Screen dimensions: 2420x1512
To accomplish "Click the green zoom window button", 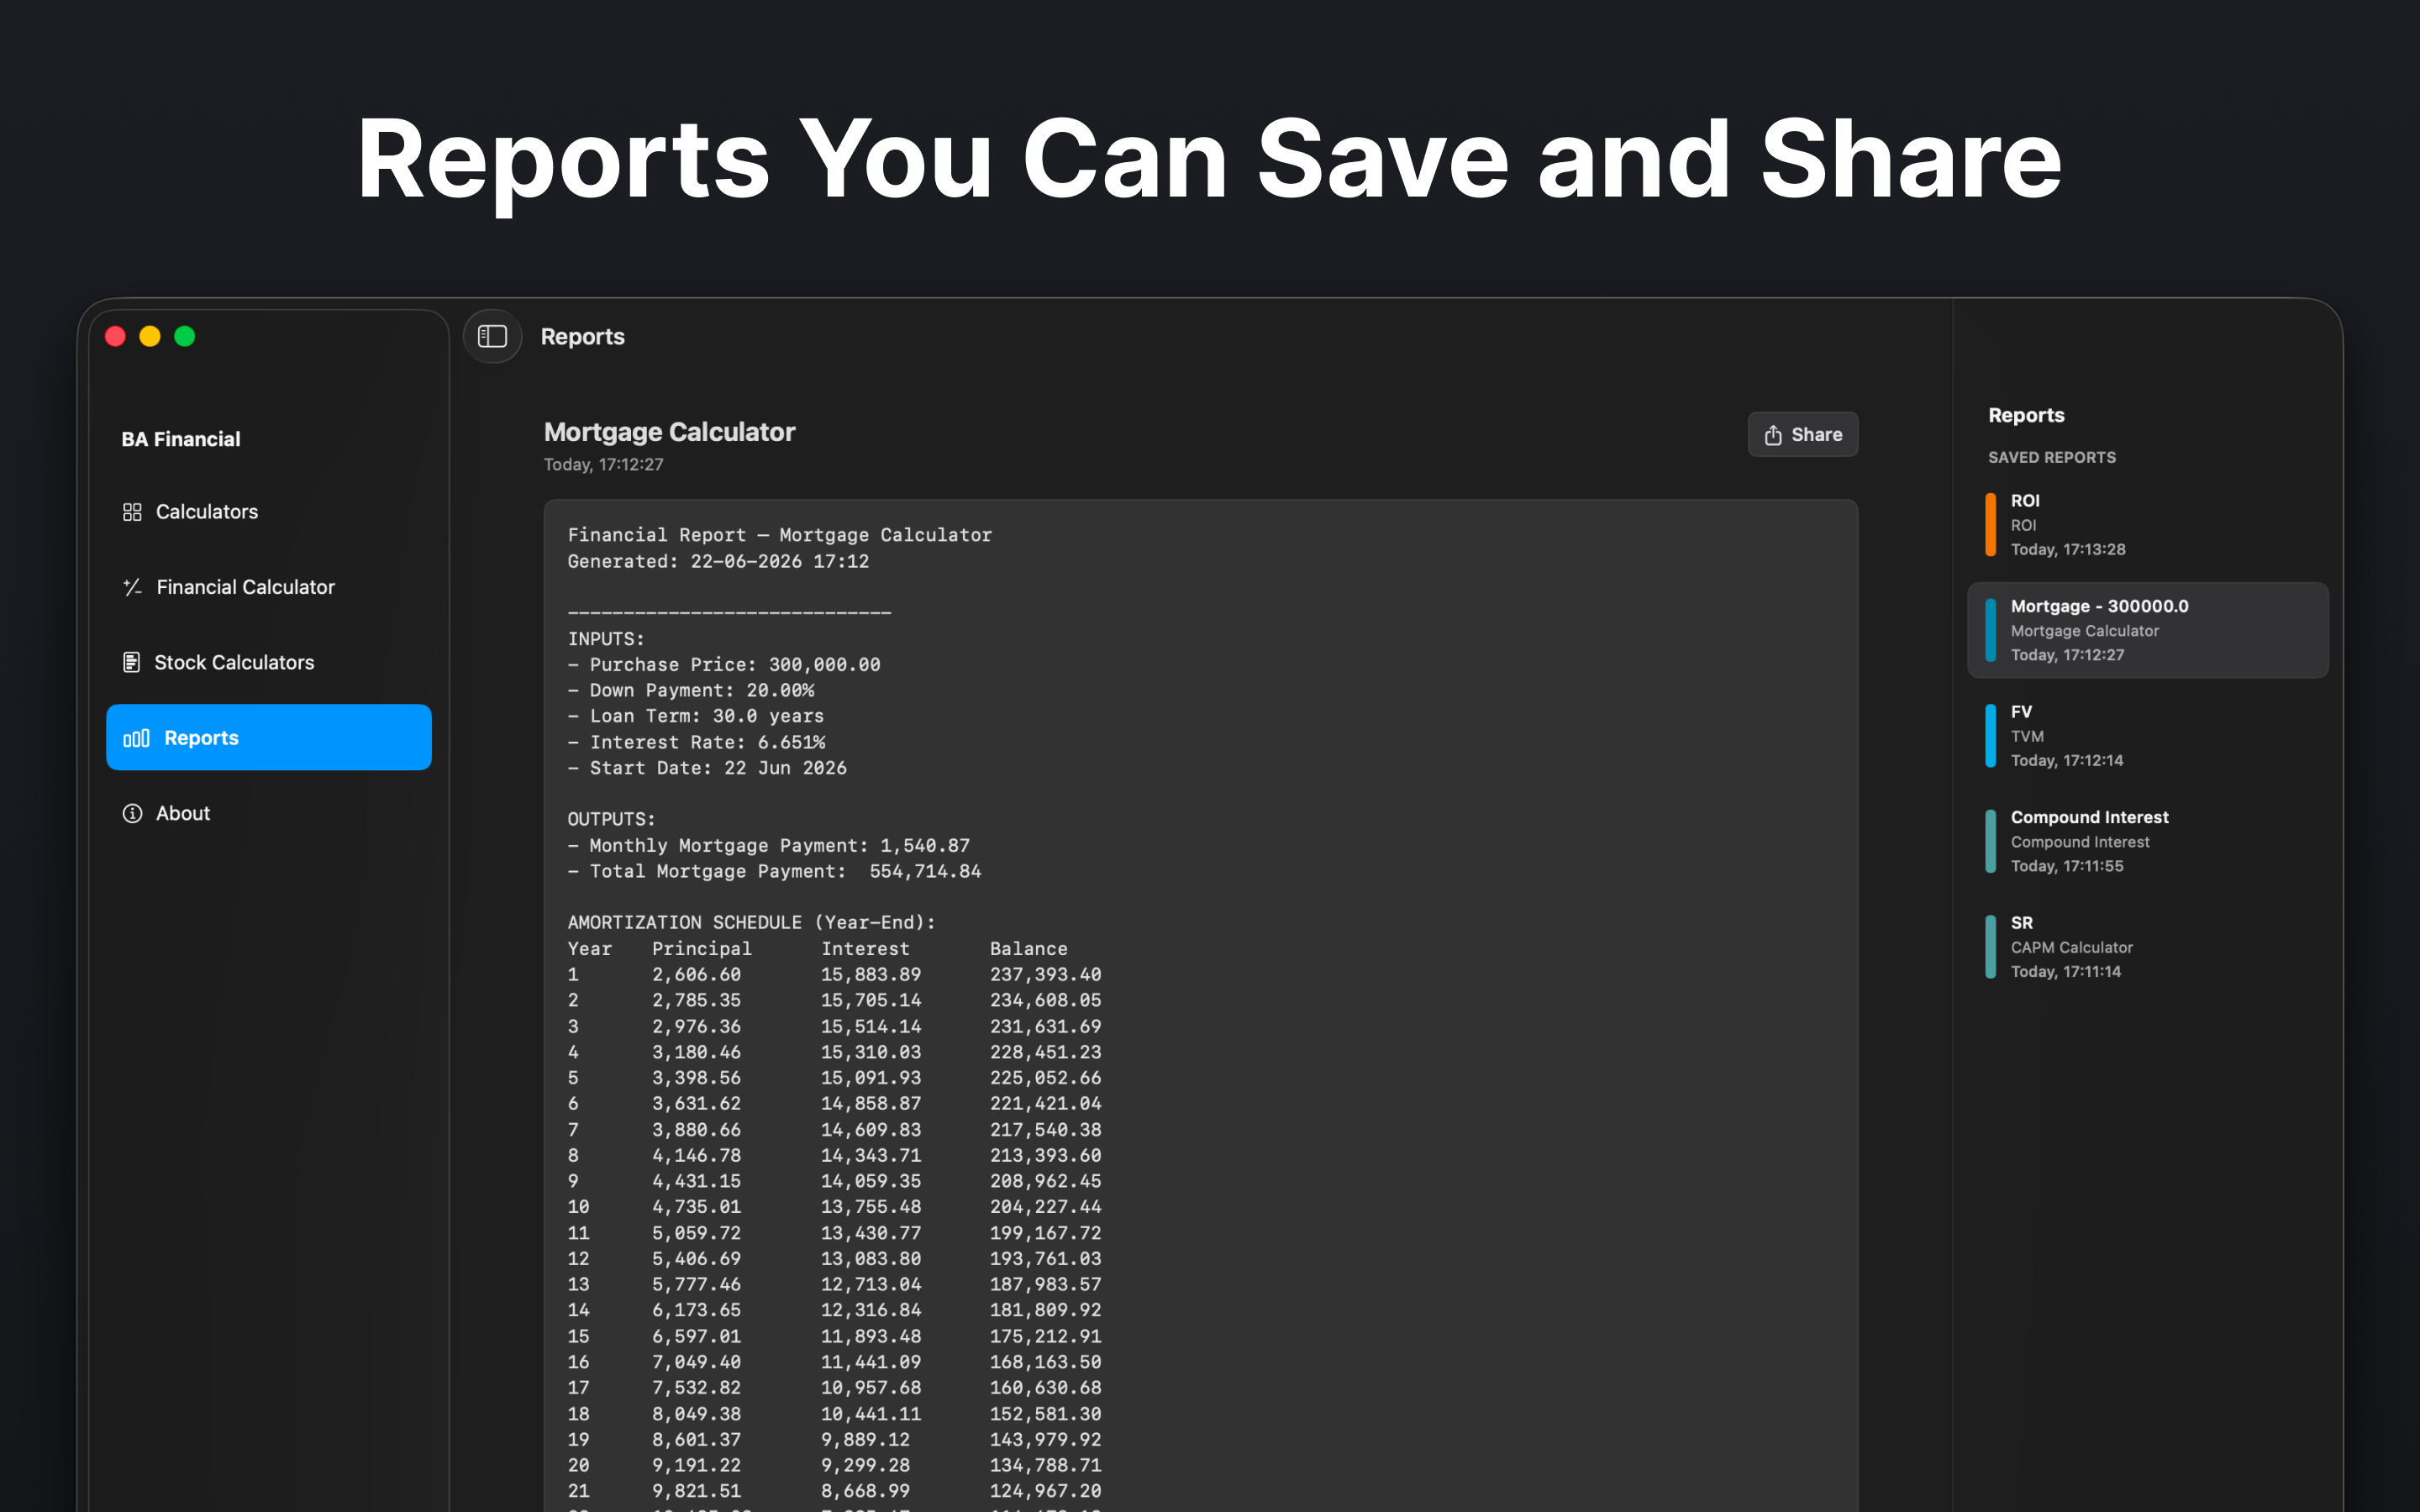I will [185, 336].
